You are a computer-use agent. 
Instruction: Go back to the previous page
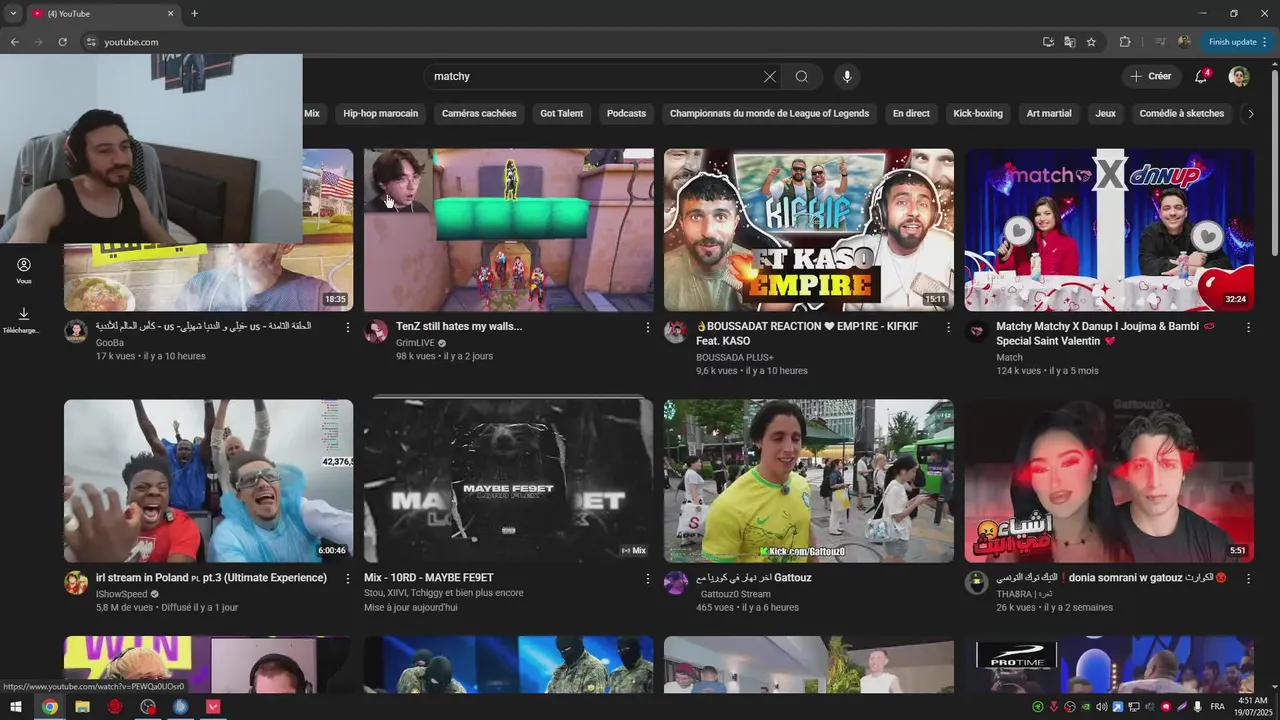pyautogui.click(x=14, y=42)
